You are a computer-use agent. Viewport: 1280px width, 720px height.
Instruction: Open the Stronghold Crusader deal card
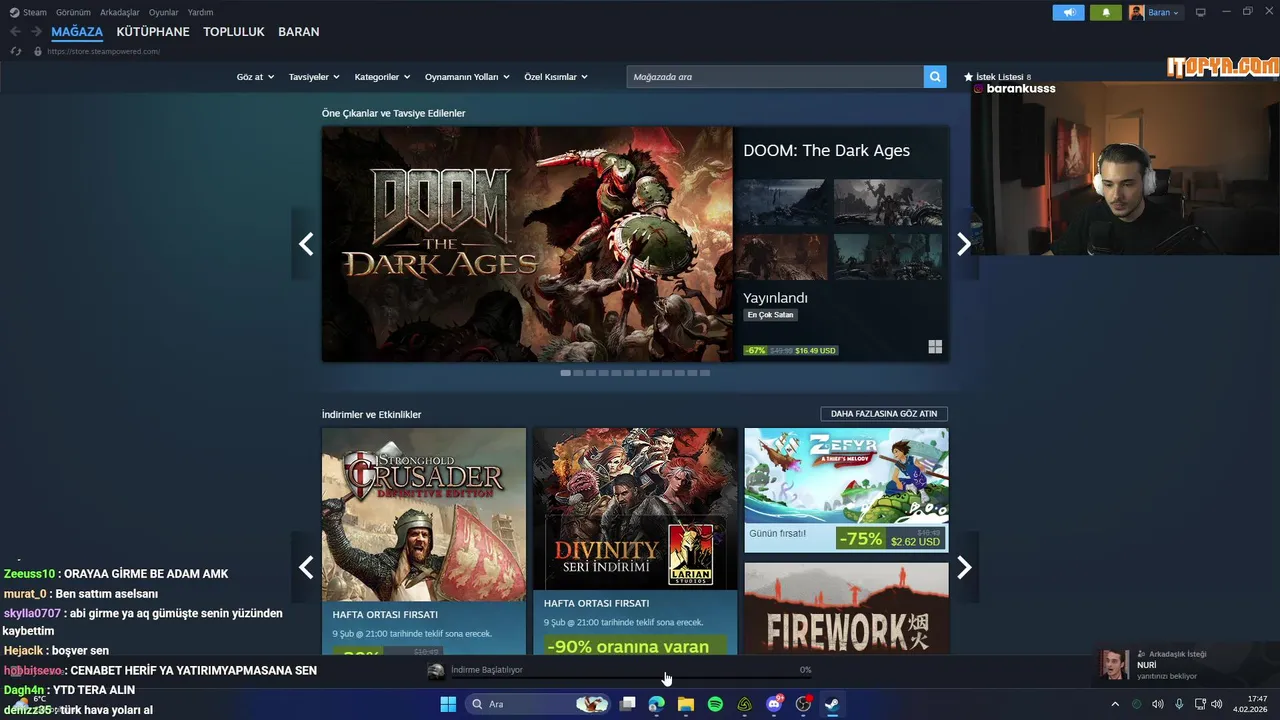tap(424, 541)
